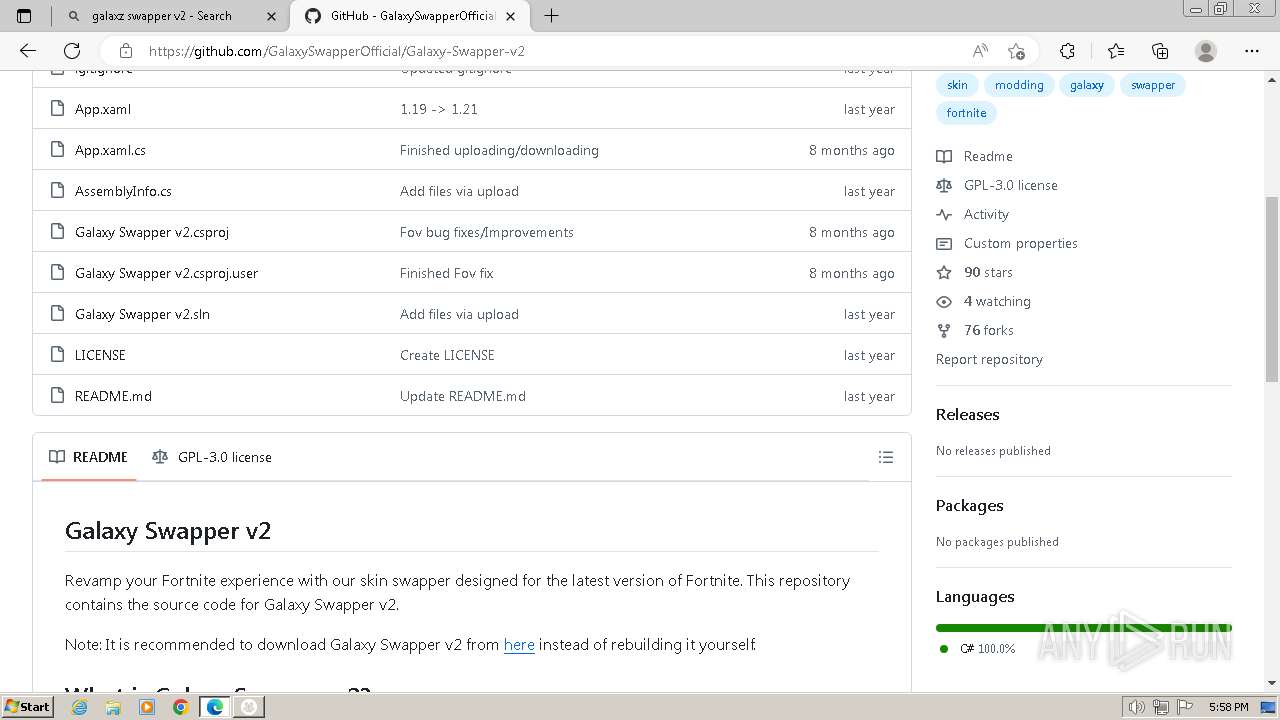Open Custom properties sidebar link
The width and height of the screenshot is (1280, 720).
pos(1007,243)
